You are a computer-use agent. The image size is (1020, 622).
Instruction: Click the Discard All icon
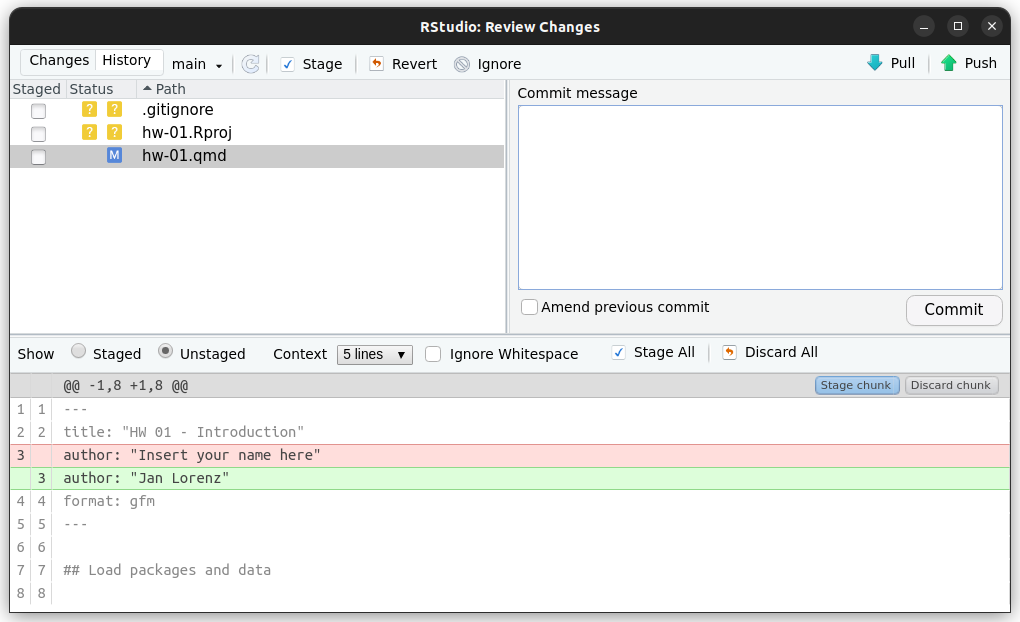click(729, 352)
